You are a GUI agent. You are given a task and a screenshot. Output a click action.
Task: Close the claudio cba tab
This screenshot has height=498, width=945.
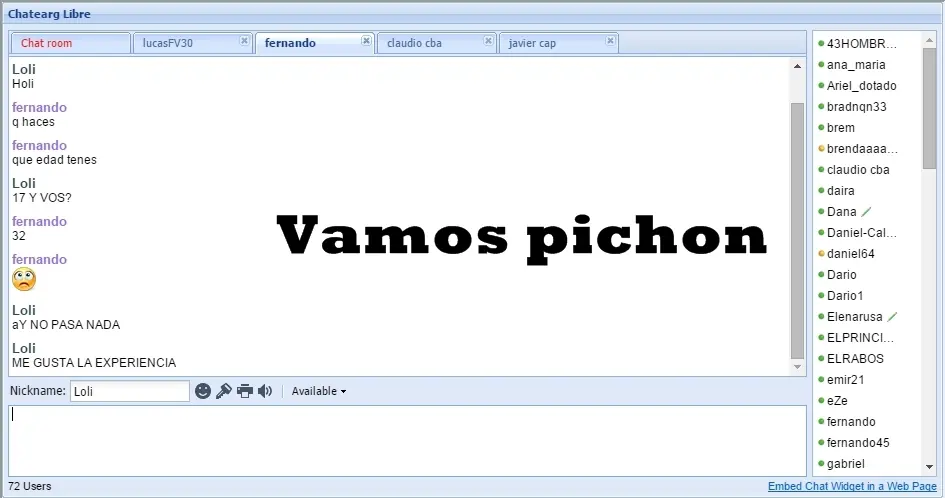(488, 40)
